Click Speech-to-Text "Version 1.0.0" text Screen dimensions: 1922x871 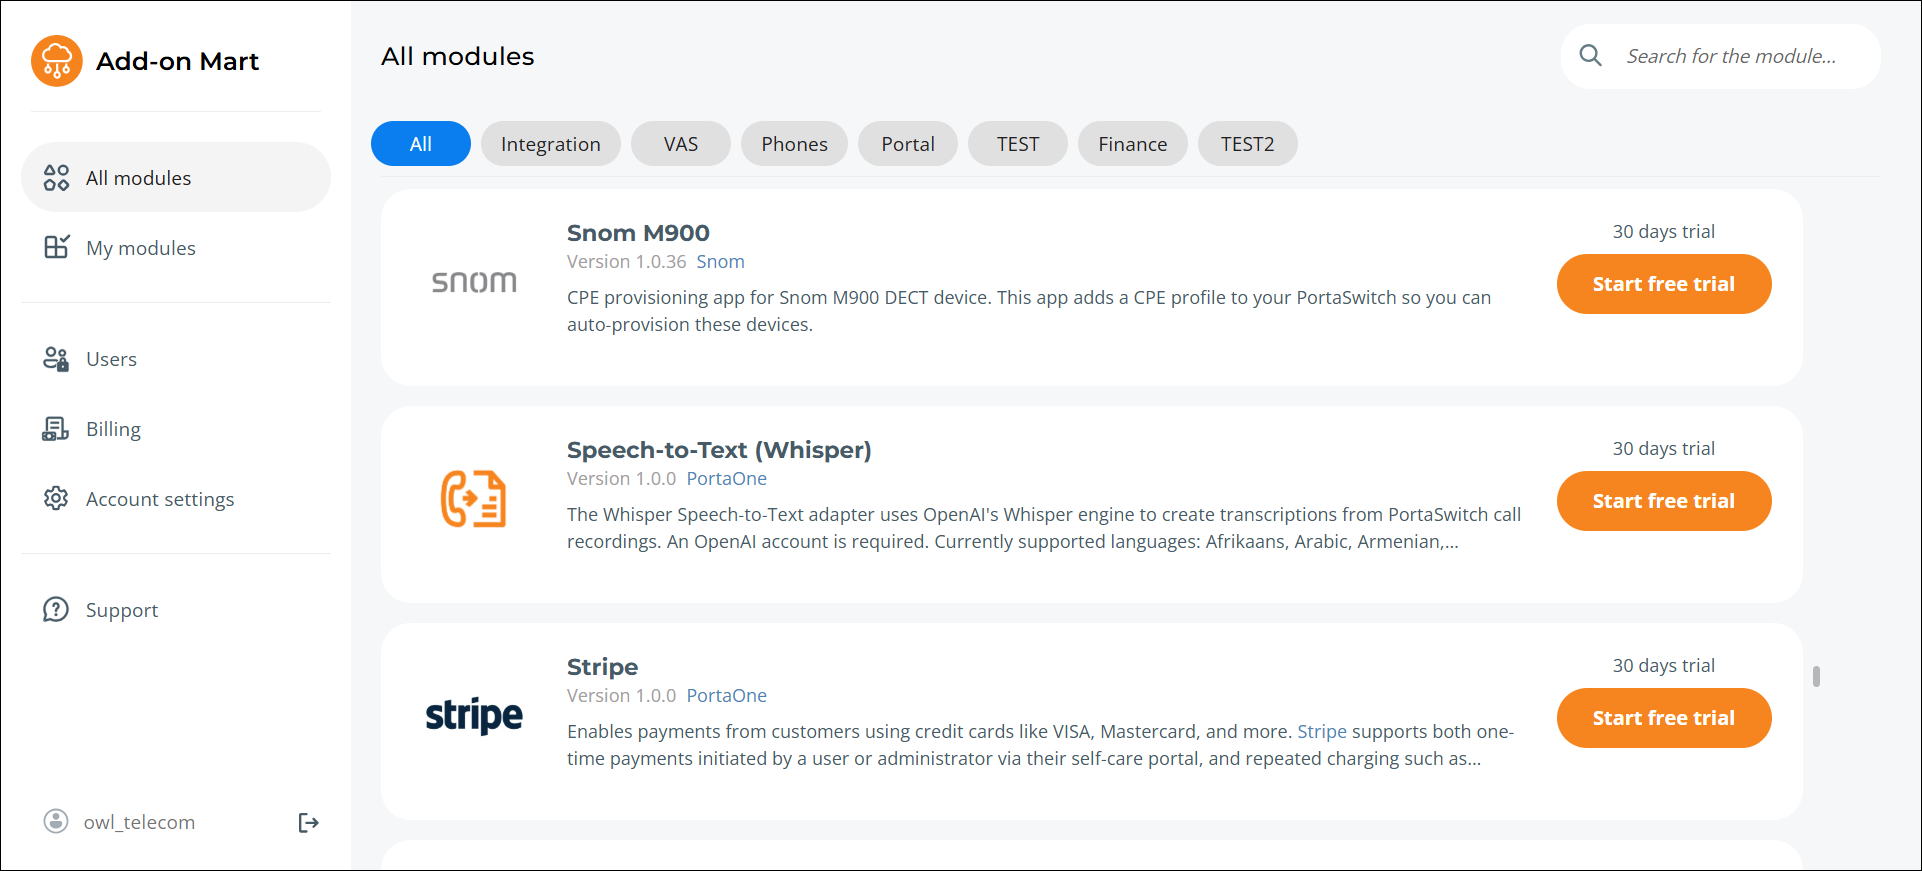pos(622,479)
